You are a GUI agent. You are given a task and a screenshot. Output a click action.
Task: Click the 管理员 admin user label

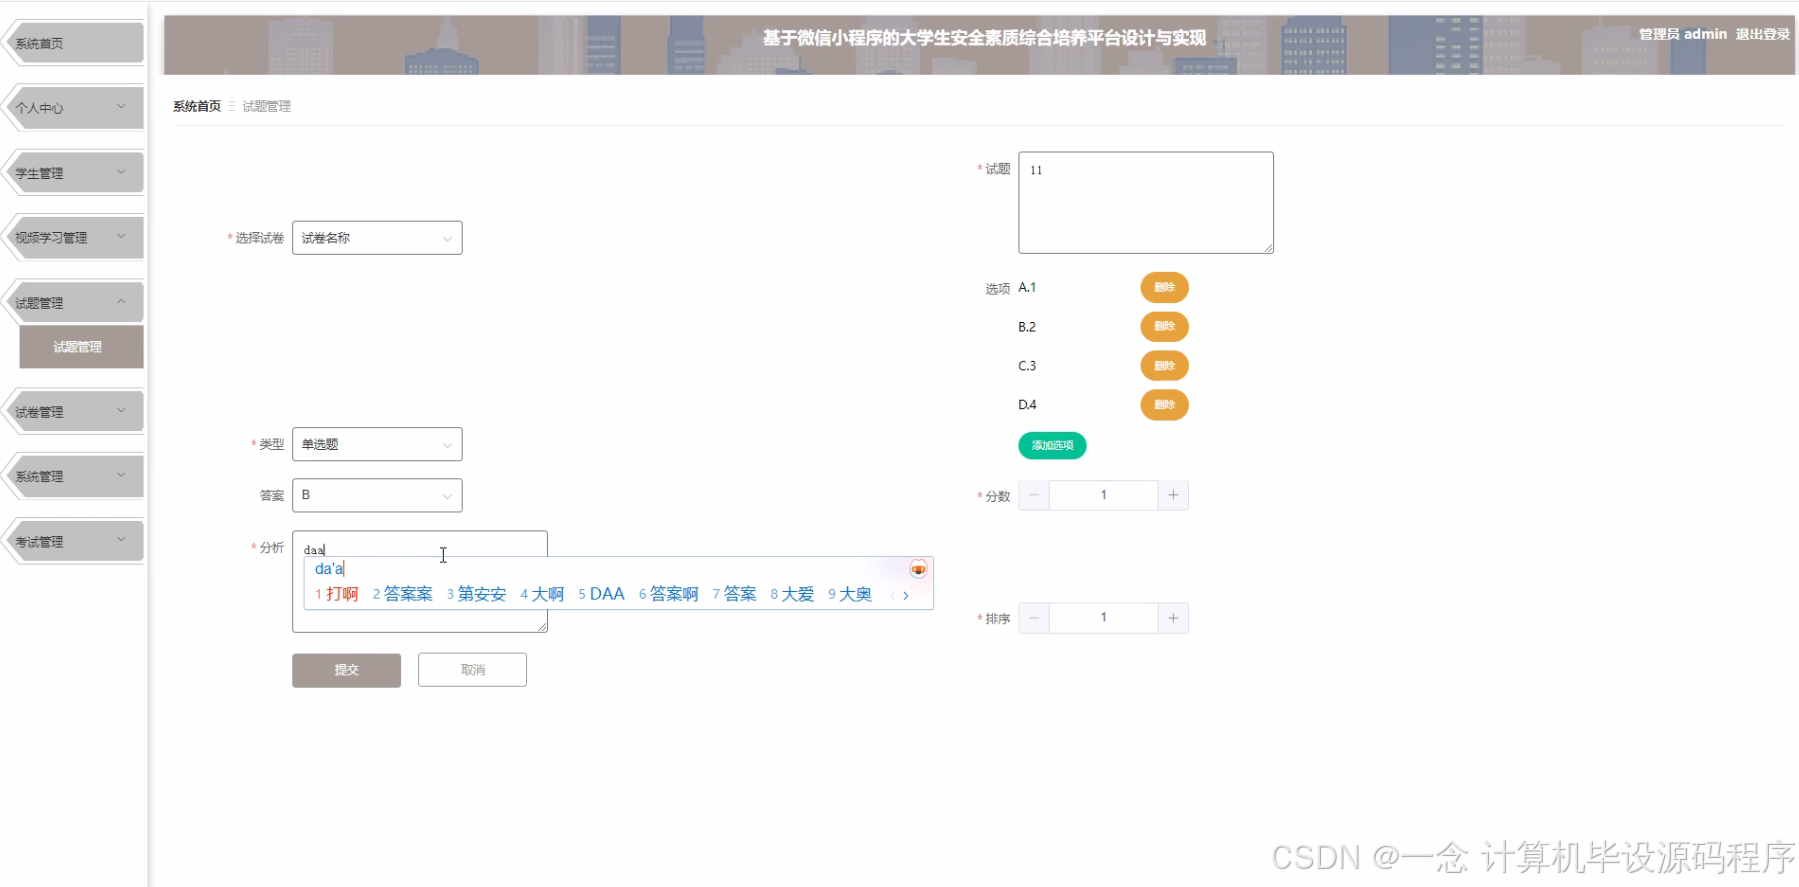1682,34
